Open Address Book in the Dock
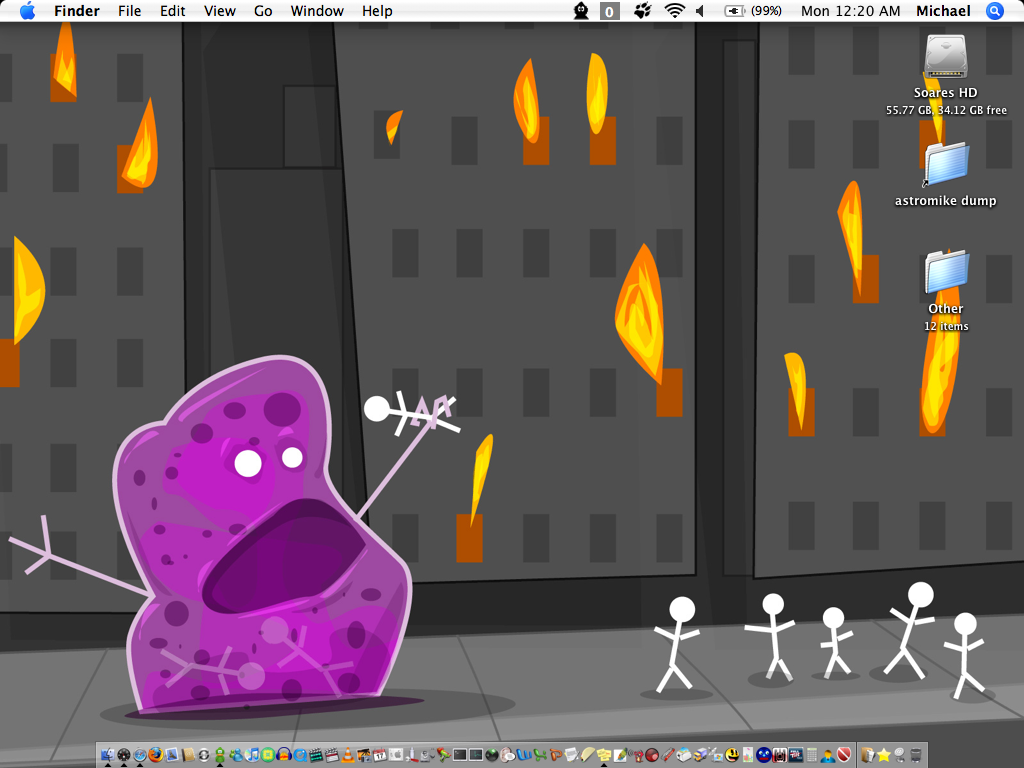 tap(188, 755)
